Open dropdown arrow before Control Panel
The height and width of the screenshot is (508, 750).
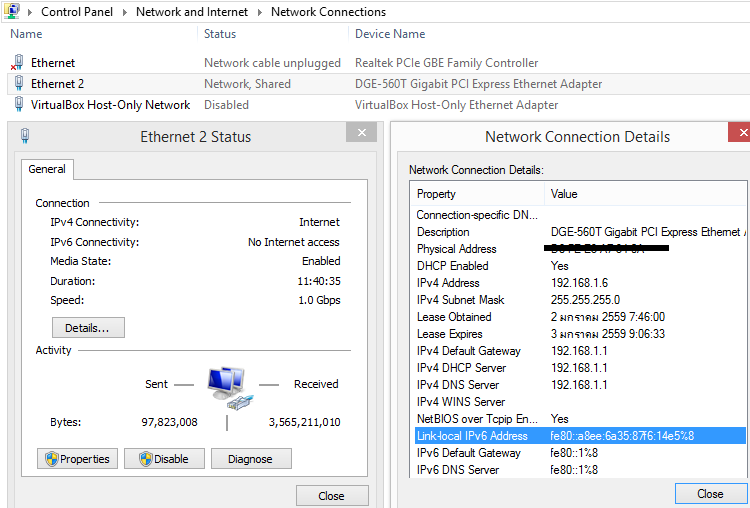pyautogui.click(x=31, y=12)
